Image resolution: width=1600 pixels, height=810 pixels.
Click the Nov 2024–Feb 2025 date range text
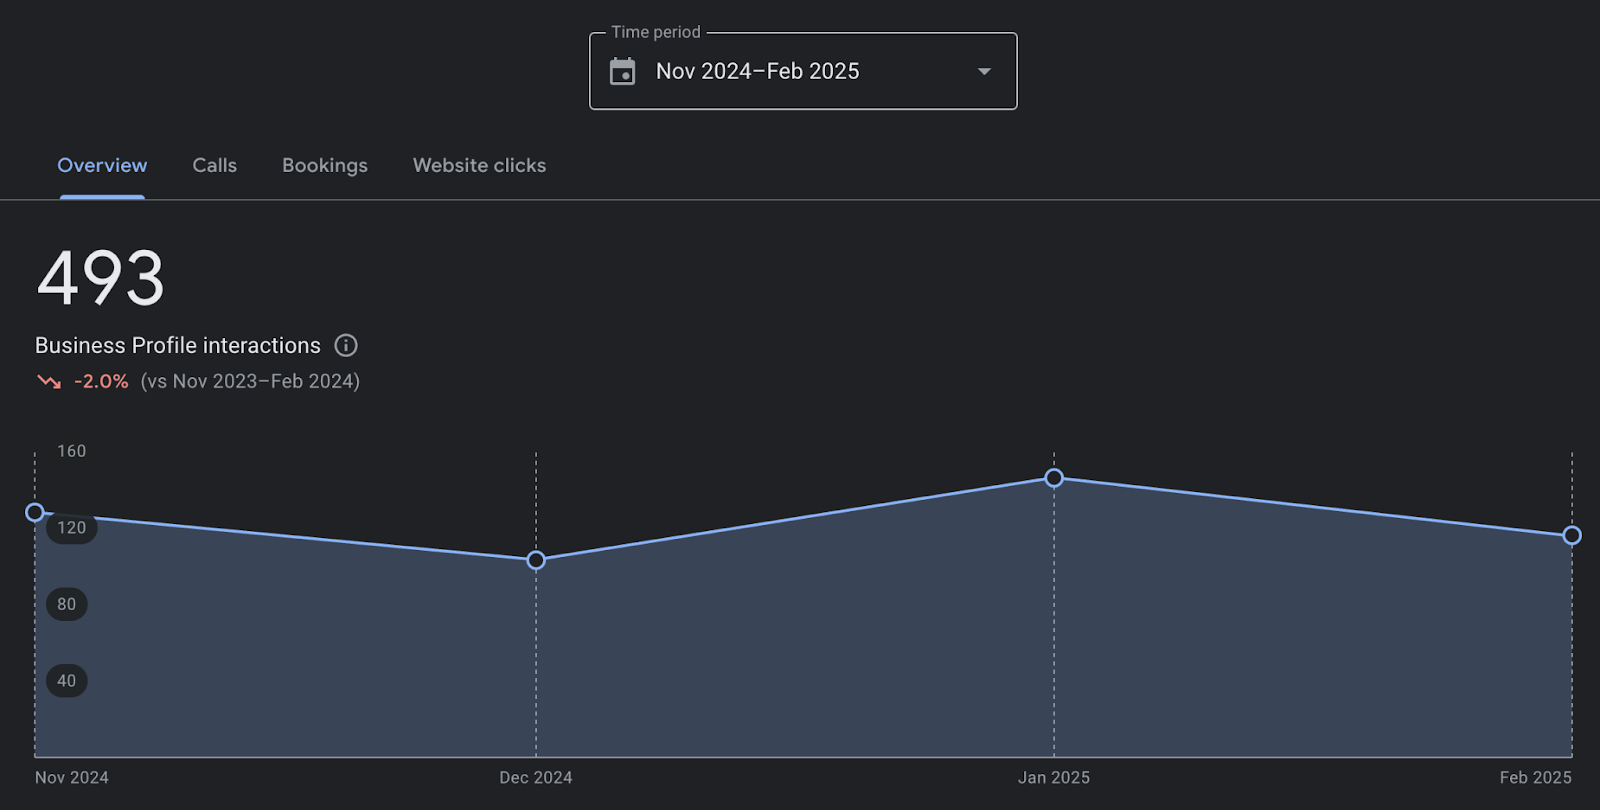[757, 71]
